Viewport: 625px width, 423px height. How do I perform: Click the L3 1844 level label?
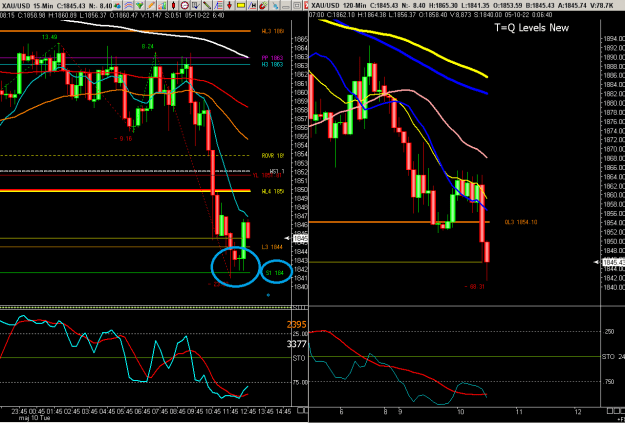point(272,247)
